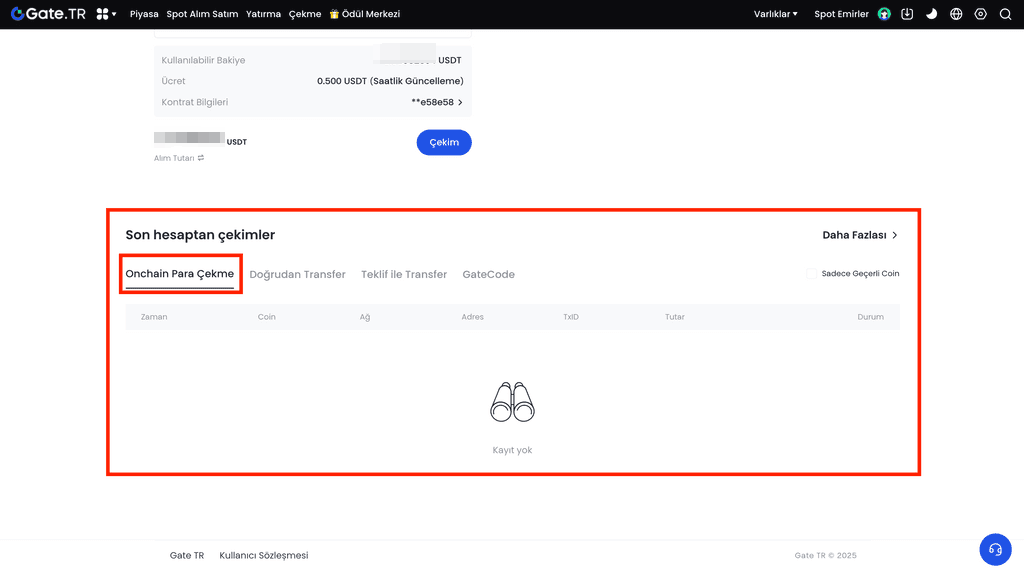
Task: Switch to the Doğrudan Transfer tab
Action: pyautogui.click(x=297, y=274)
